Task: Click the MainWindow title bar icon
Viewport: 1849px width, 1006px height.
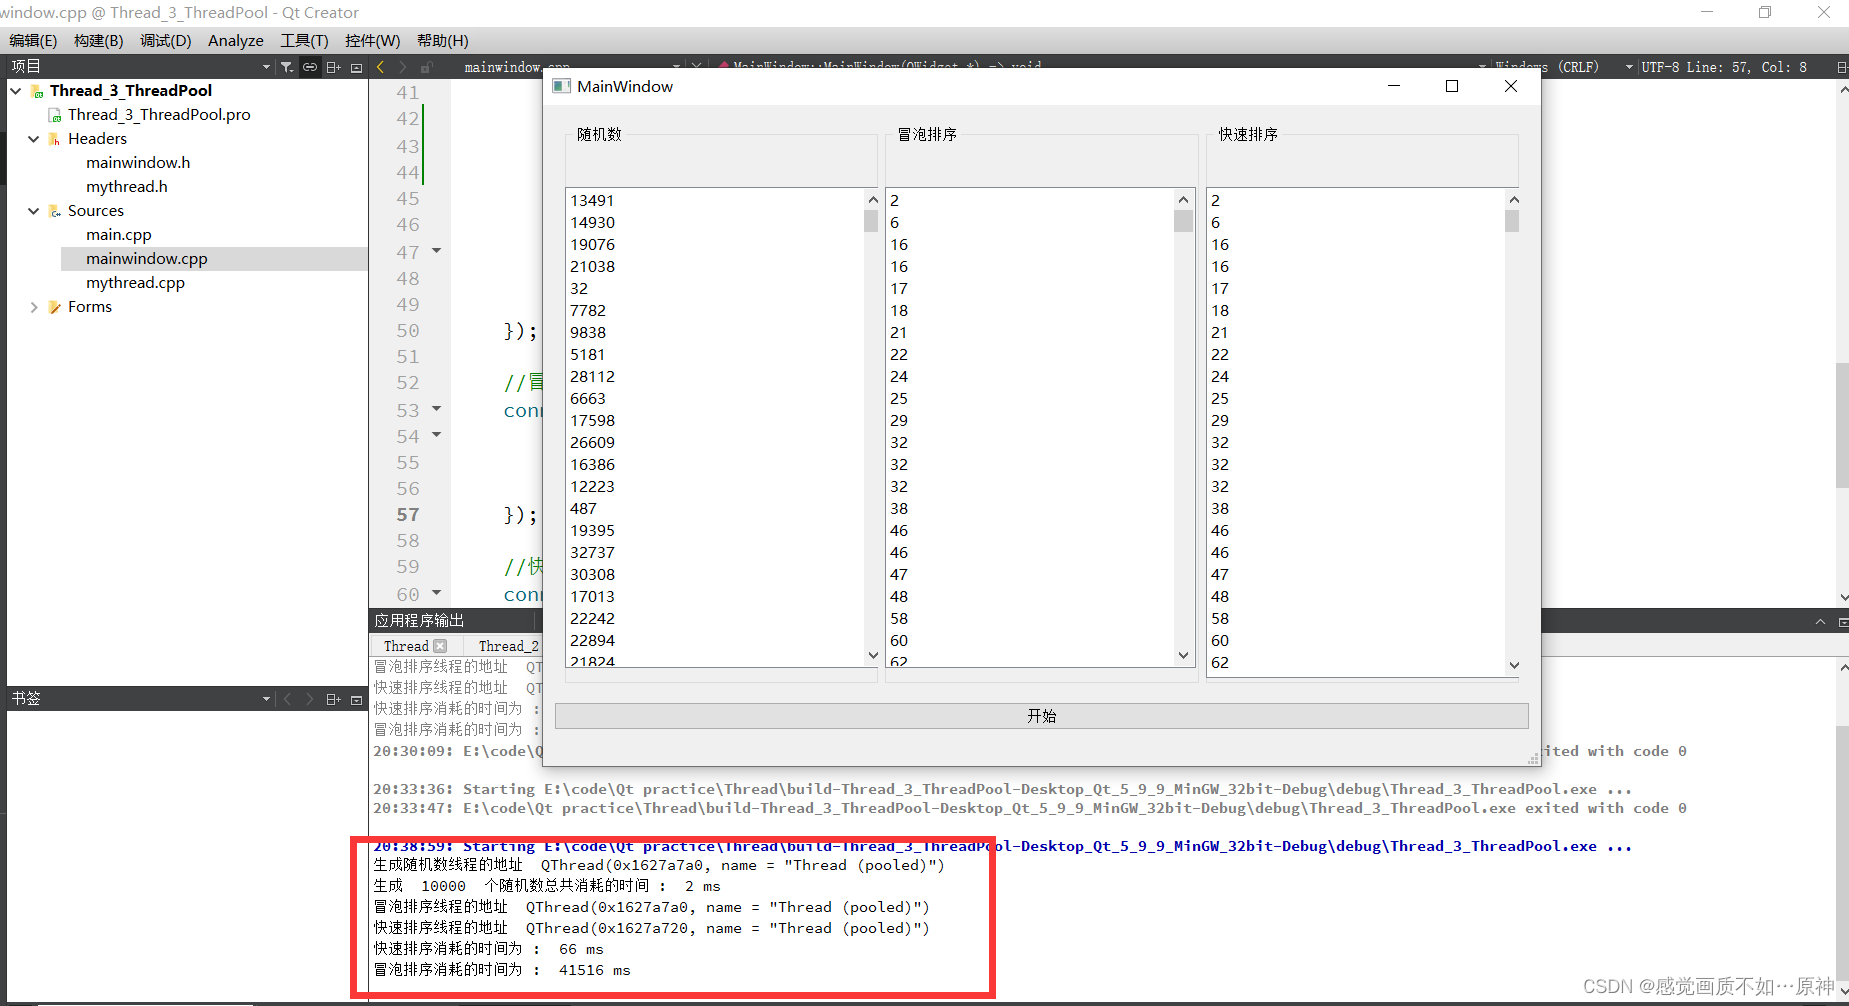Action: point(562,86)
